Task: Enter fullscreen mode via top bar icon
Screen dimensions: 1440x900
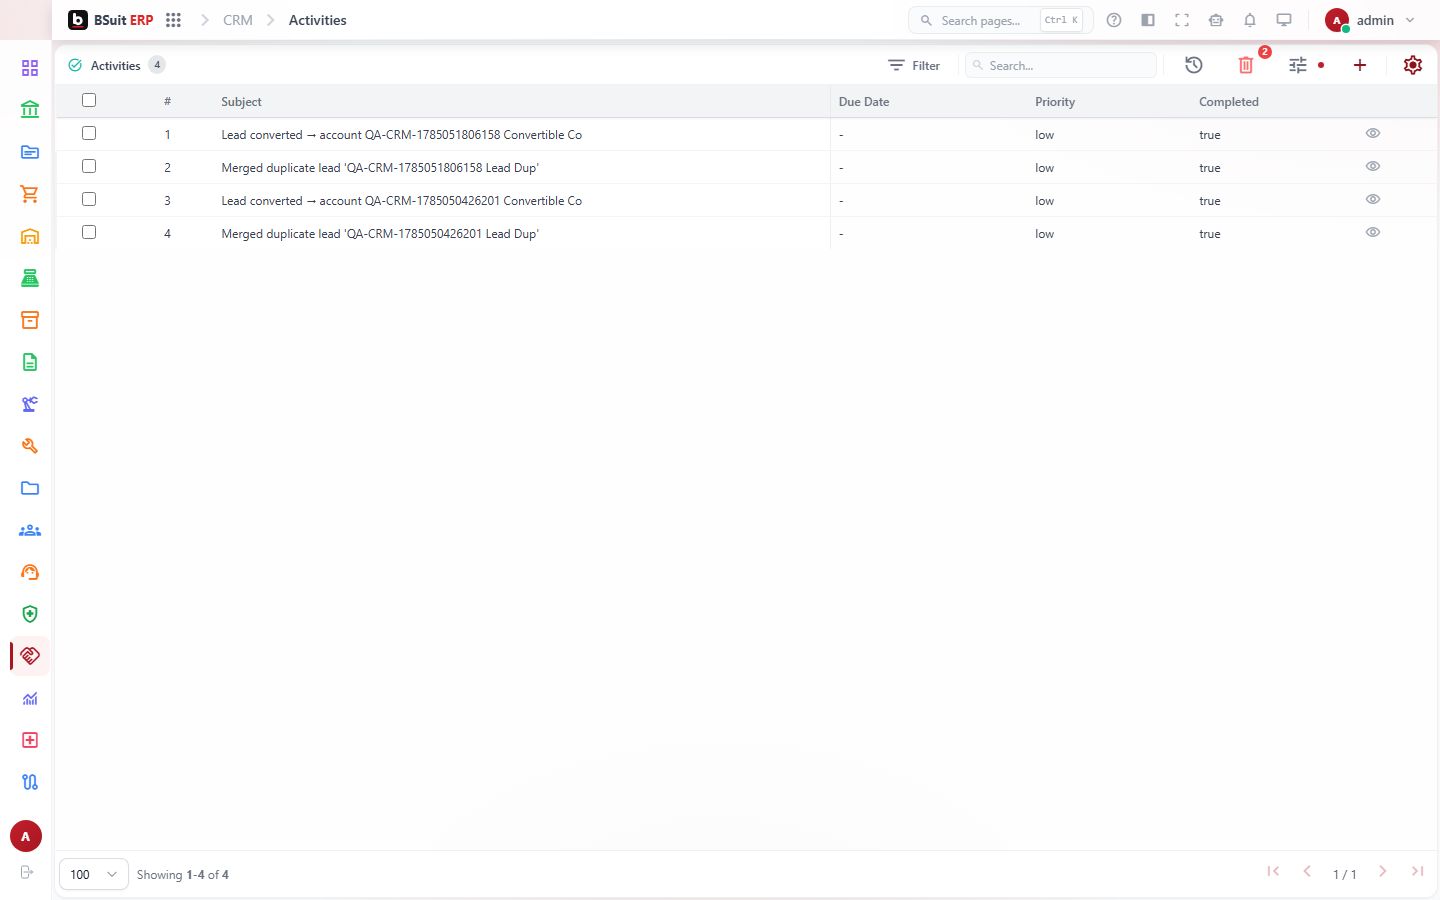Action: pyautogui.click(x=1182, y=20)
